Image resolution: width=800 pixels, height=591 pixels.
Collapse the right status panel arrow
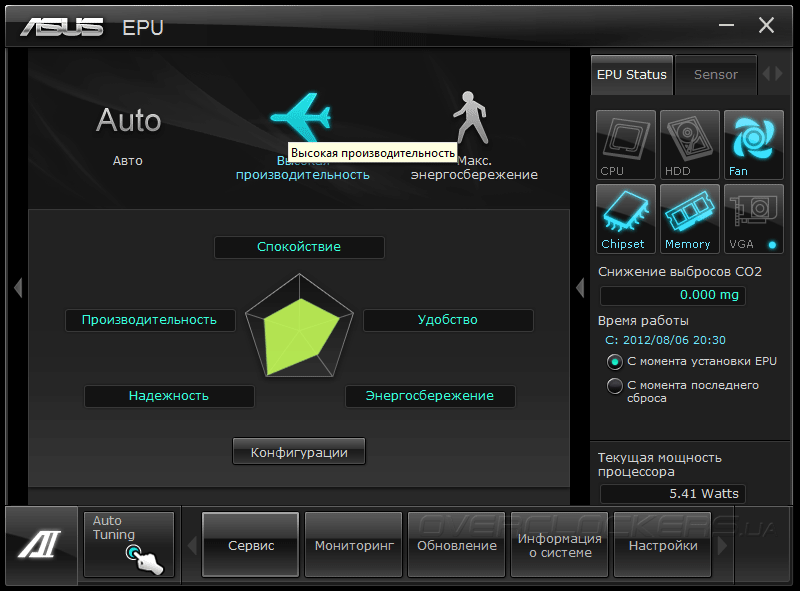(x=580, y=287)
